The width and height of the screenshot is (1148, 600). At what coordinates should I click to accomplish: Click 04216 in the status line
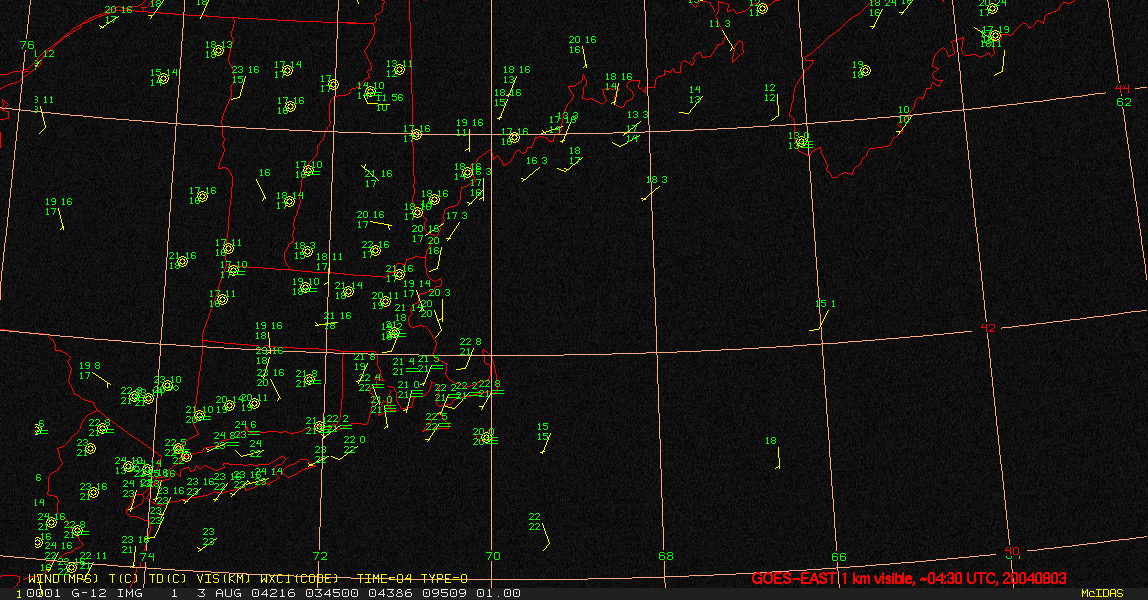tap(273, 593)
